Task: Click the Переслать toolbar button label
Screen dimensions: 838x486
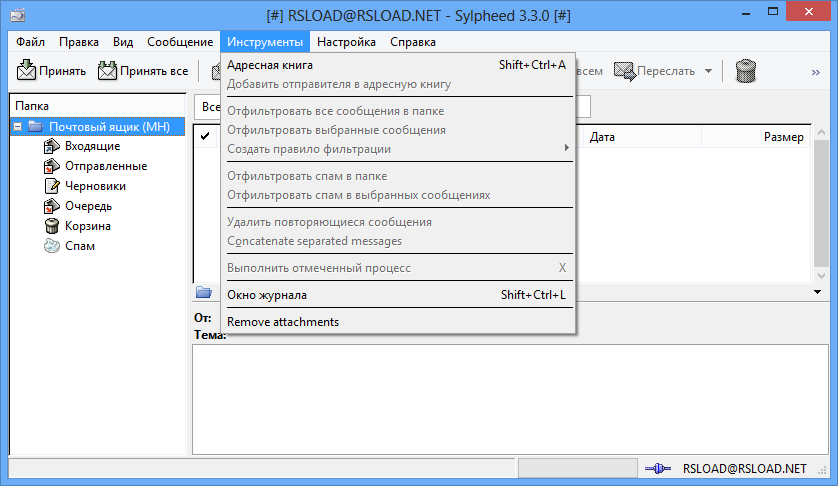Action: pos(666,71)
